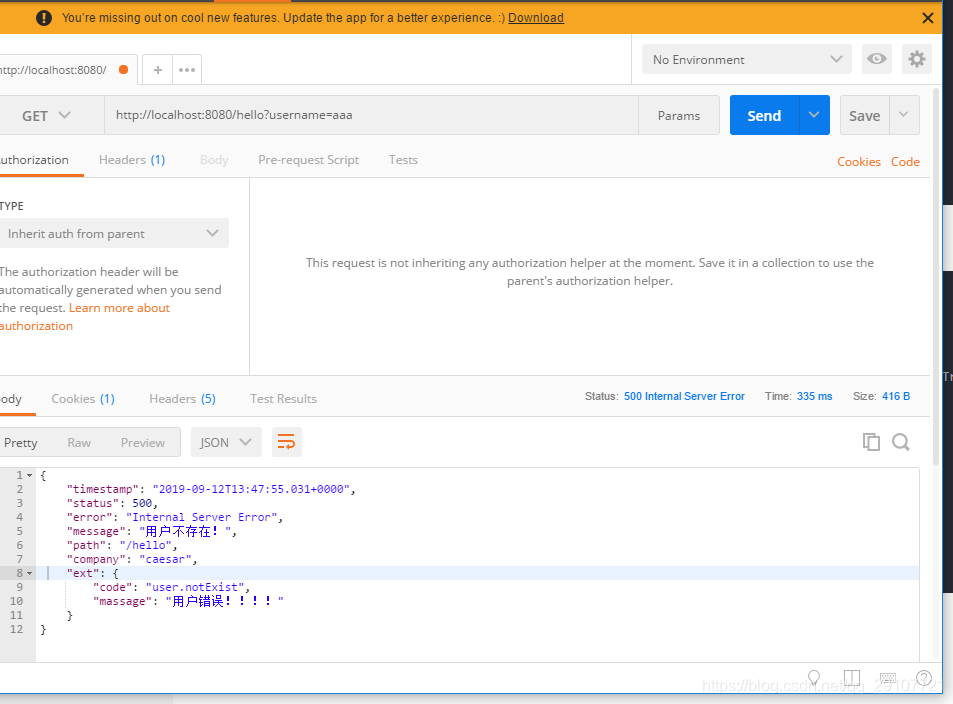This screenshot has height=704, width=953.
Task: Open the Download link in the update banner
Action: 536,18
